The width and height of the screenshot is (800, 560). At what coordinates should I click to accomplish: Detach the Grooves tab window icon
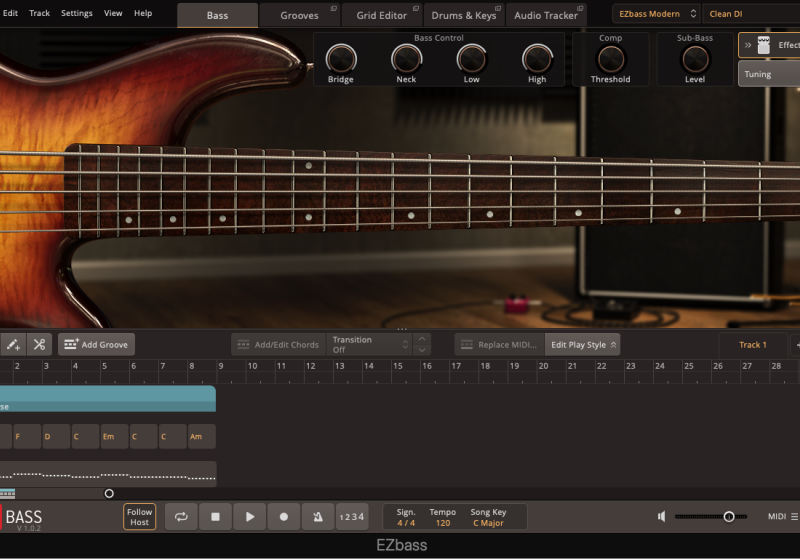[x=334, y=8]
